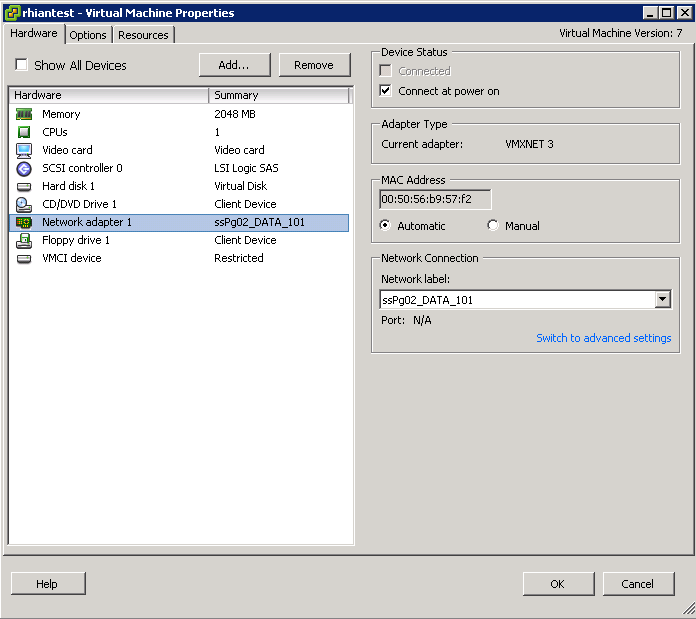The height and width of the screenshot is (619, 696).
Task: Select the Network adapter 1 icon
Action: (x=24, y=222)
